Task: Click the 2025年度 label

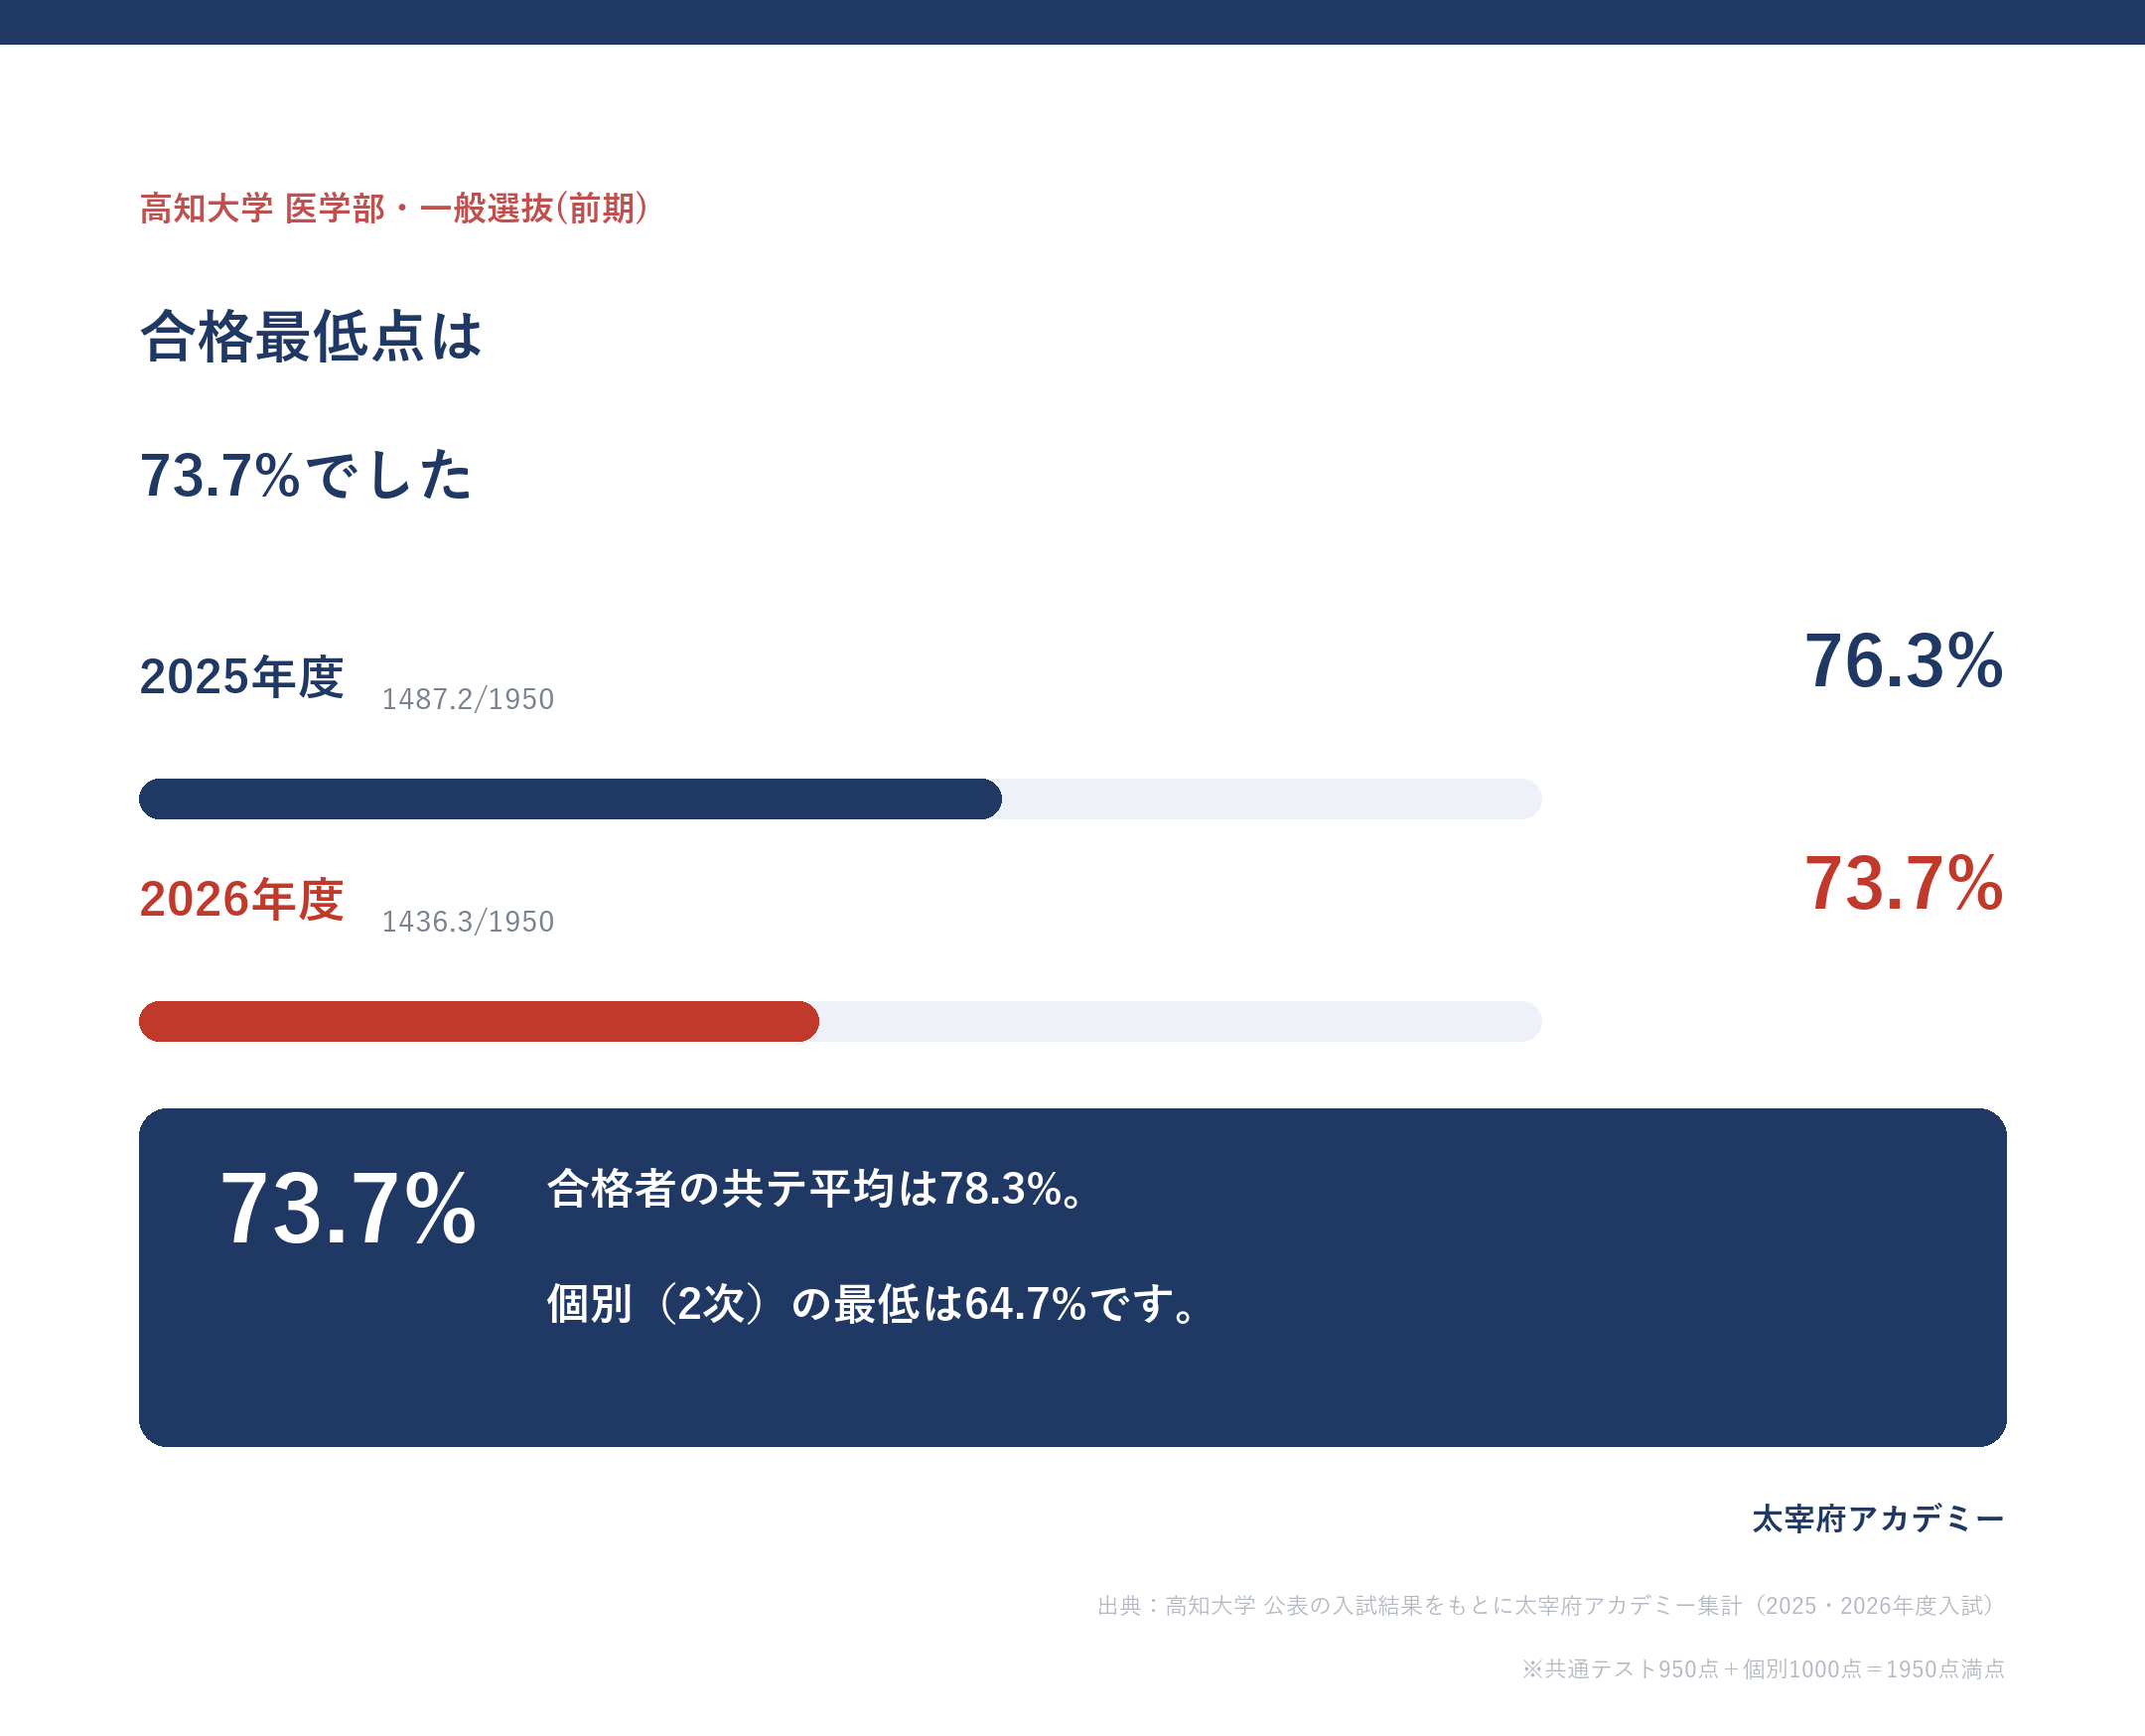Action: [x=241, y=676]
